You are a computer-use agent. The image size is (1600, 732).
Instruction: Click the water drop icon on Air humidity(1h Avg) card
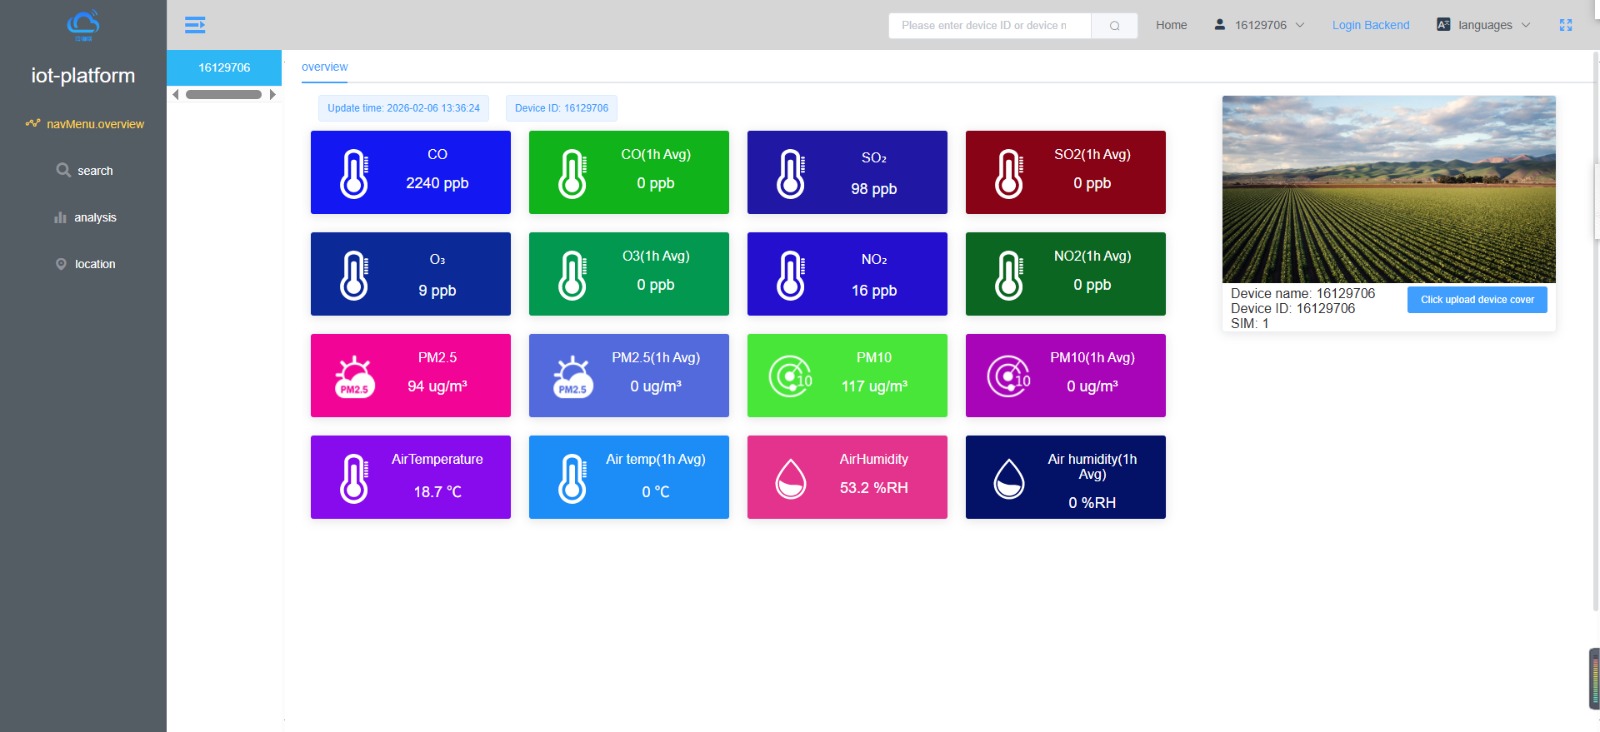tap(1009, 478)
